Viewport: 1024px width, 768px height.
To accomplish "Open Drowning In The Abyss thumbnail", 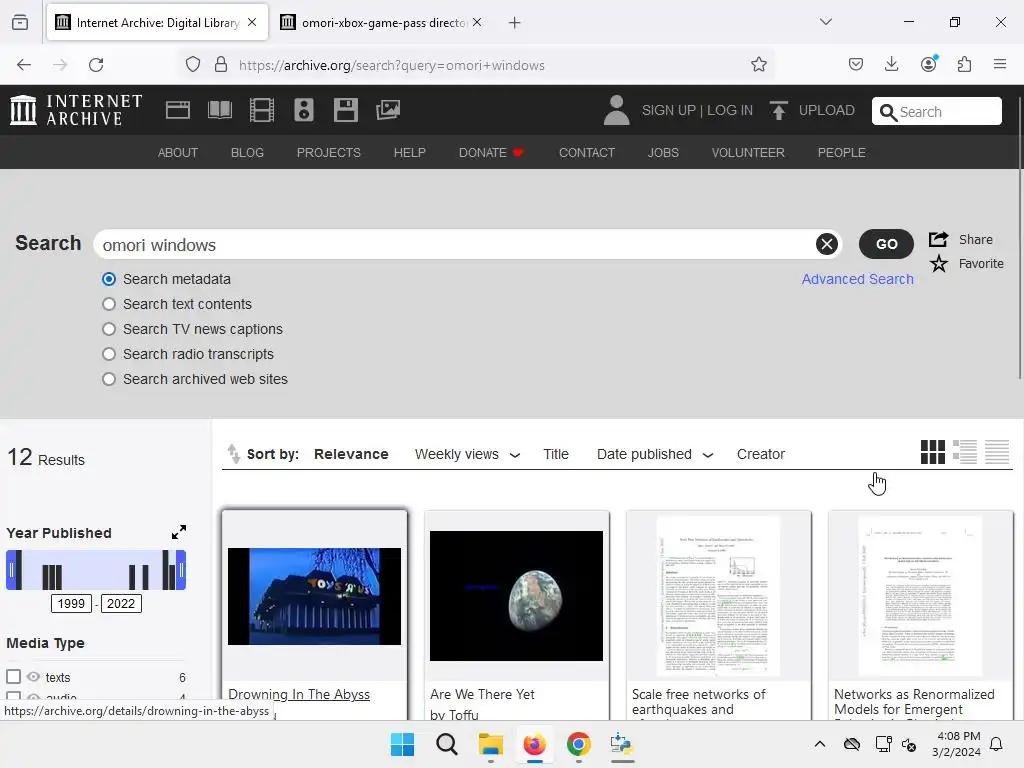I will (x=314, y=596).
